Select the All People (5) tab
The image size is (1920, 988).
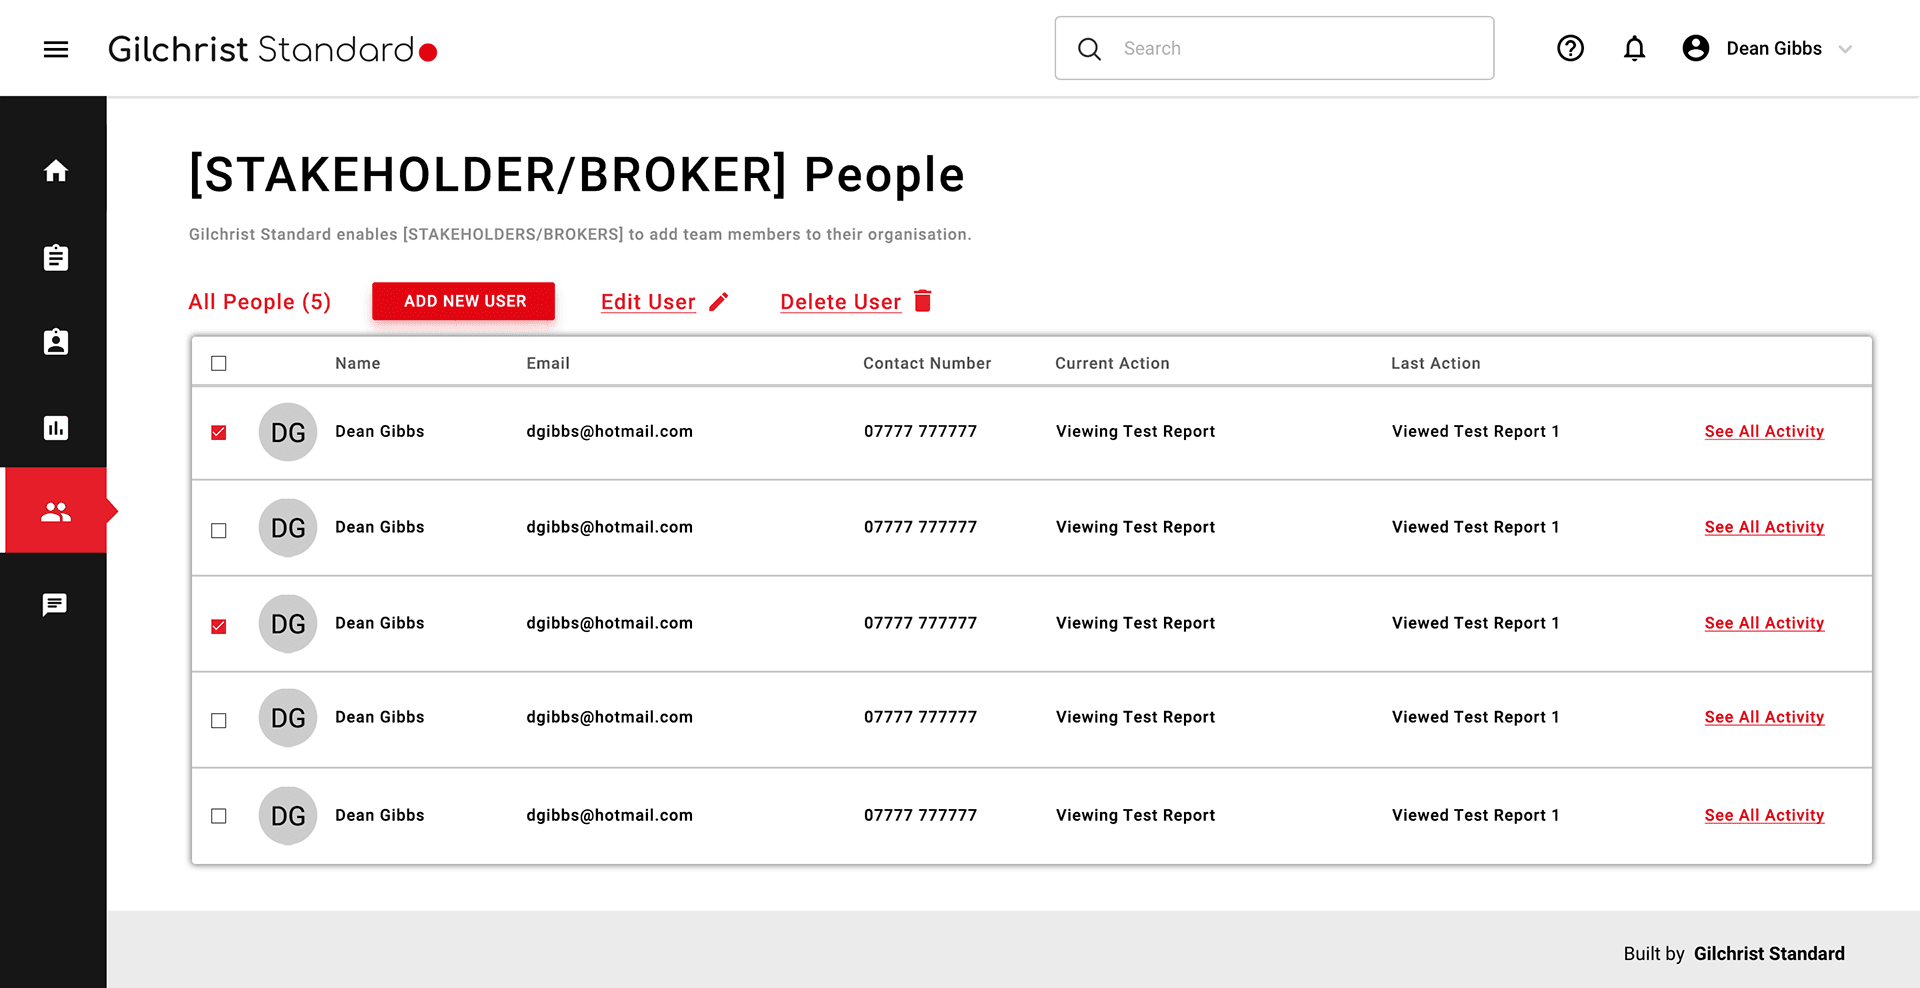(259, 302)
